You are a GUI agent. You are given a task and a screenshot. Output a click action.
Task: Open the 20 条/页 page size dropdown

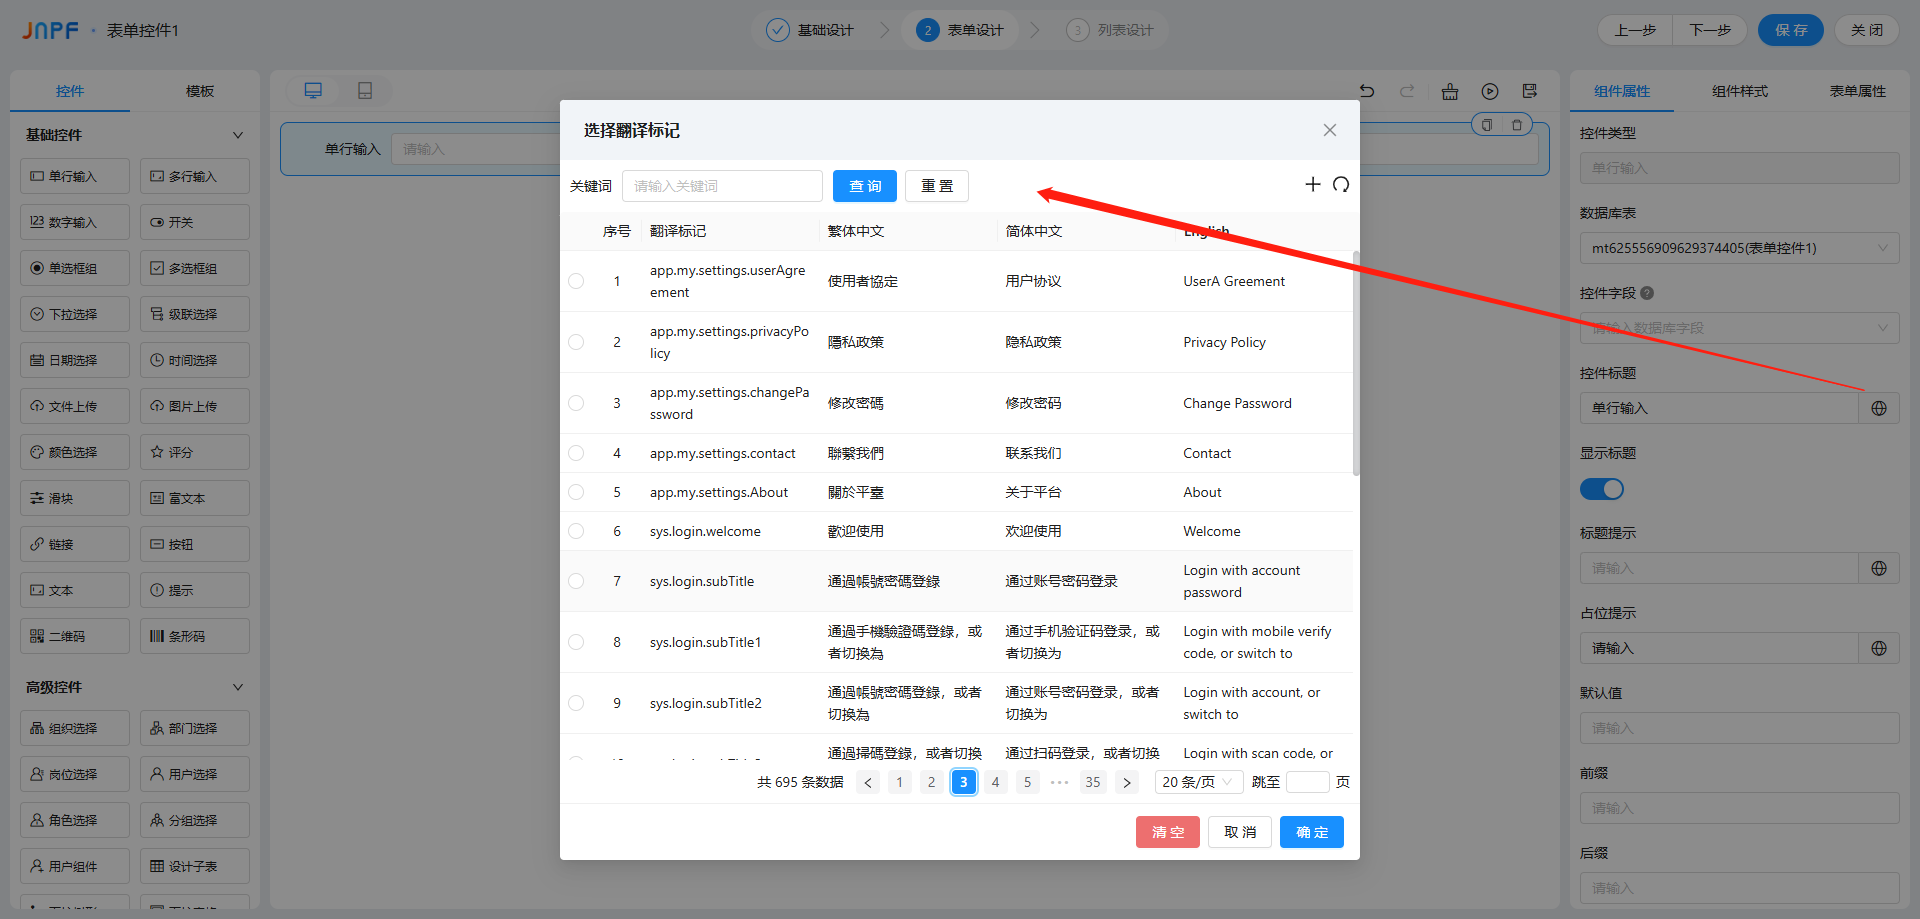(x=1199, y=782)
